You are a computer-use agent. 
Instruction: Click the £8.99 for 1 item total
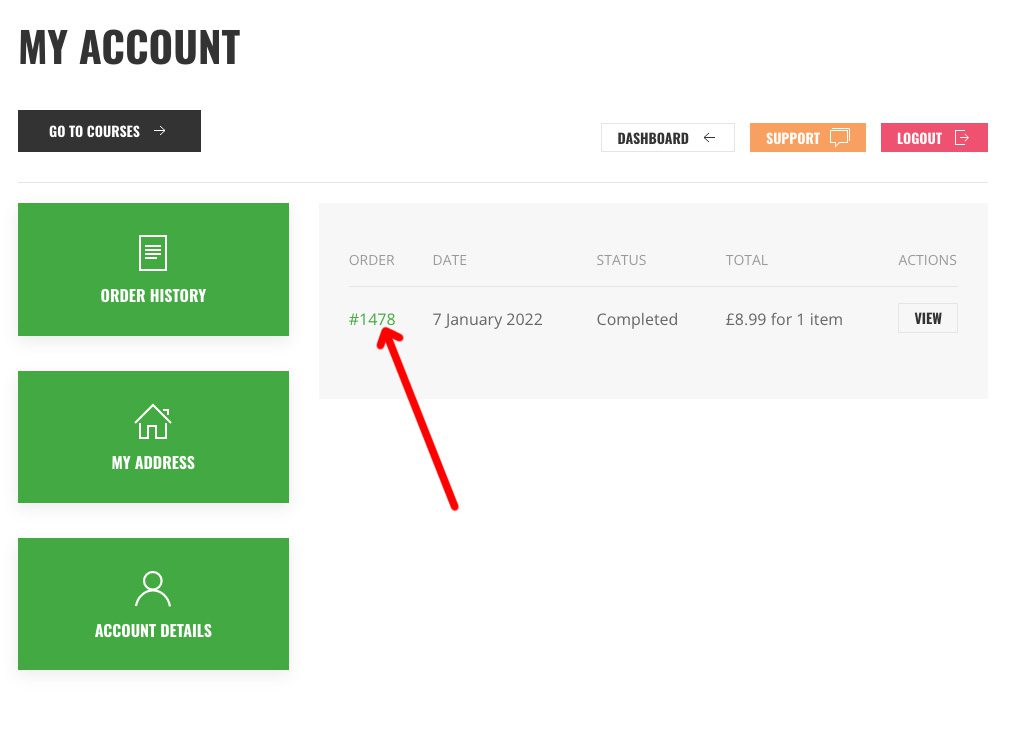point(784,319)
